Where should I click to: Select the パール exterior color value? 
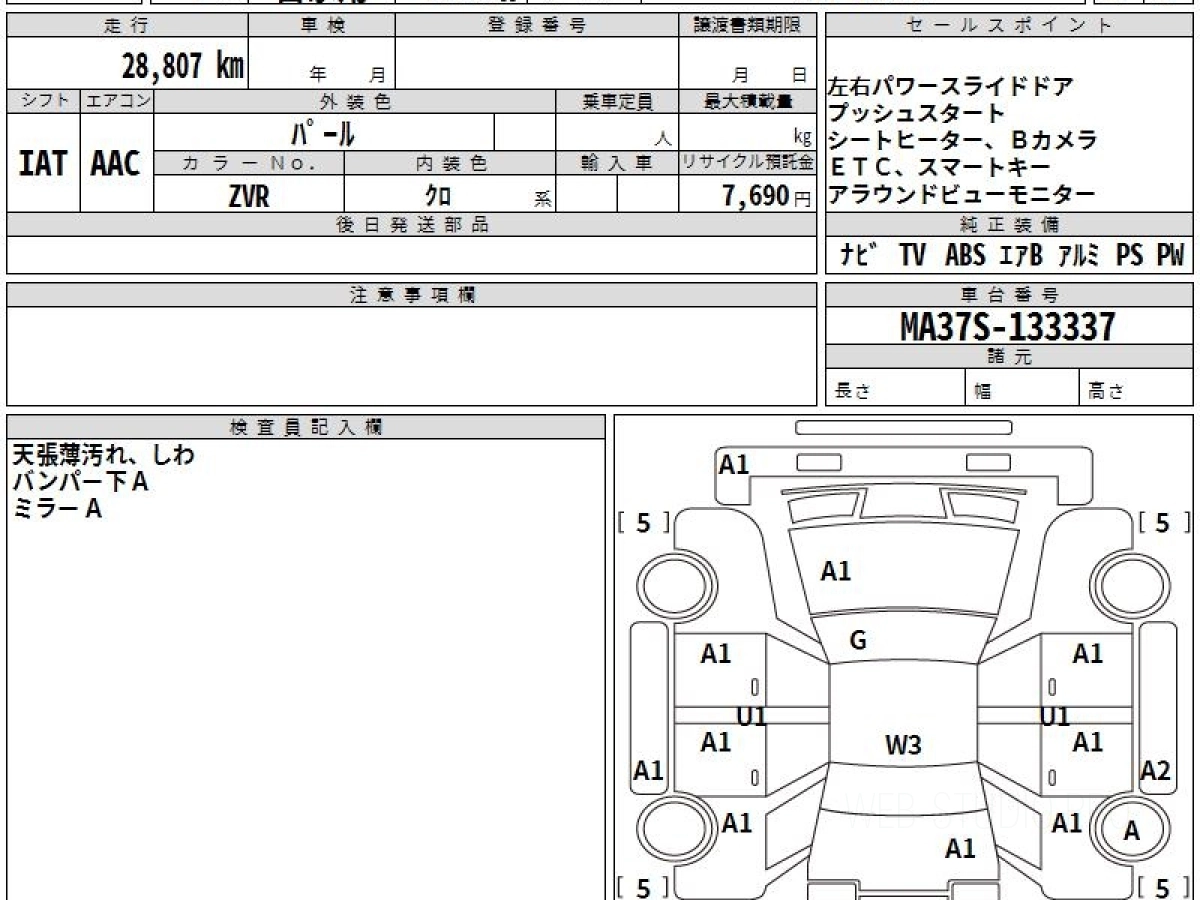(x=323, y=132)
